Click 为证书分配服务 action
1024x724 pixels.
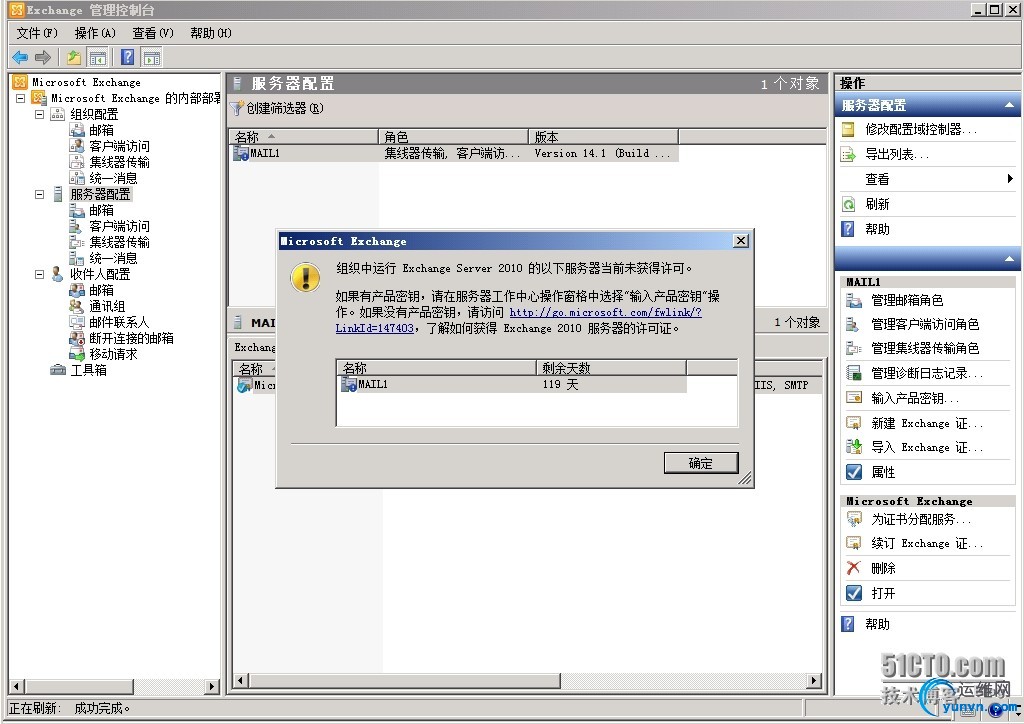pos(921,520)
